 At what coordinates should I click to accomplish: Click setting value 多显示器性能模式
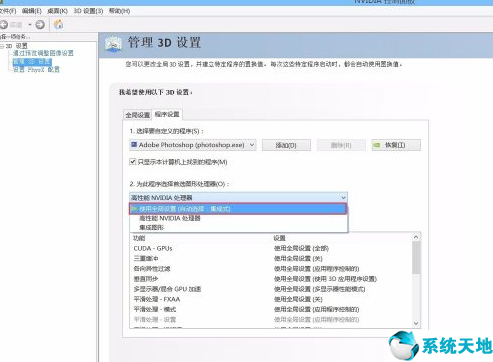(x=319, y=289)
